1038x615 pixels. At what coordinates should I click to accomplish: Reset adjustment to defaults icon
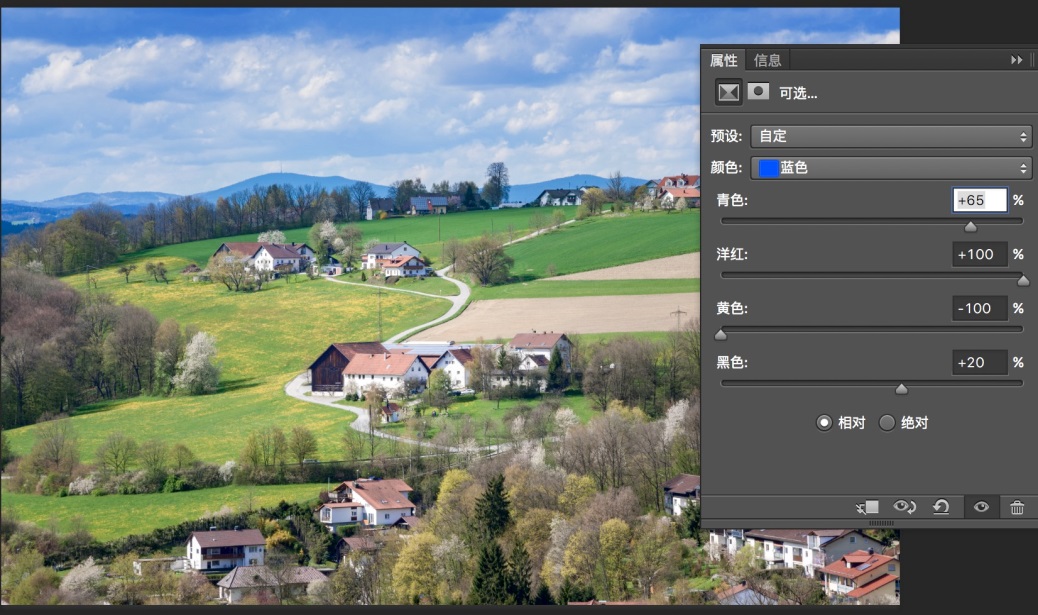coord(941,507)
